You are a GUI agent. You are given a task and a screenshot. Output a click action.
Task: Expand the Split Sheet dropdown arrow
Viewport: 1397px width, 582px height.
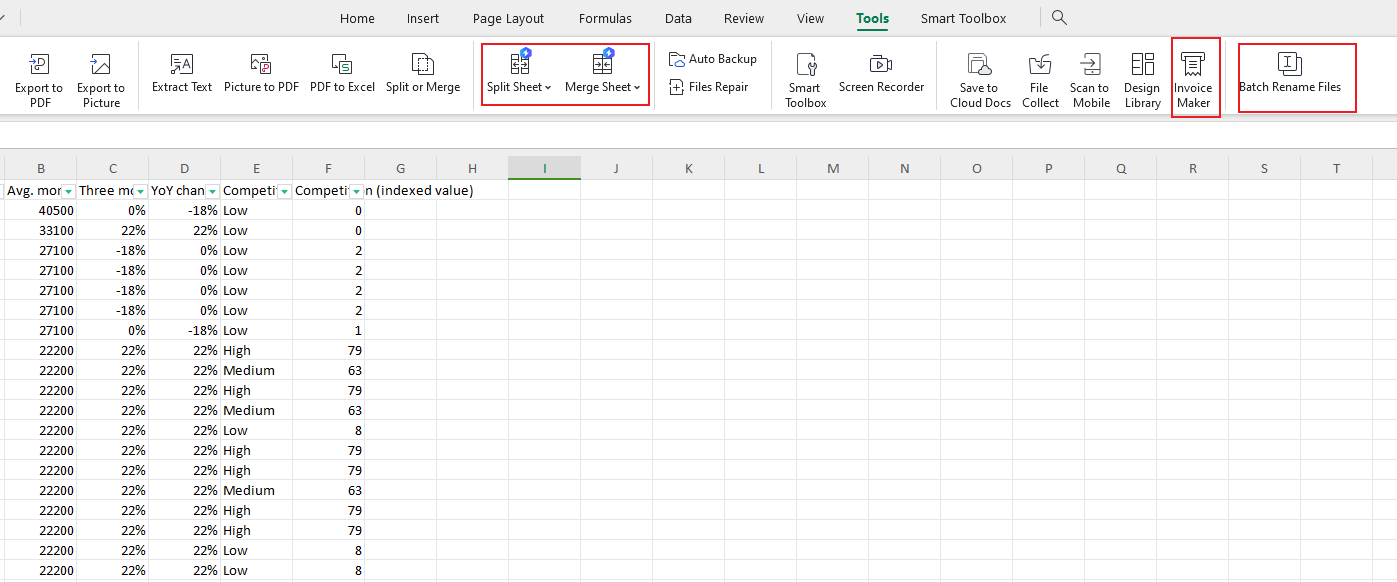(x=548, y=88)
